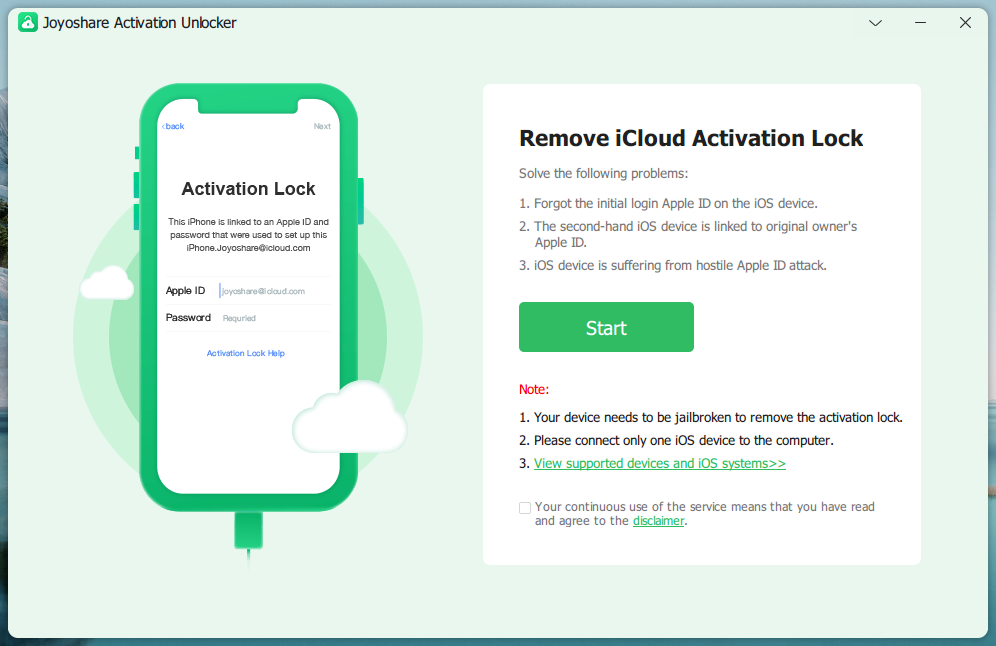Screen dimensions: 996x646
Task: Click the Remove iCloud Activation Lock heading
Action: pos(691,138)
